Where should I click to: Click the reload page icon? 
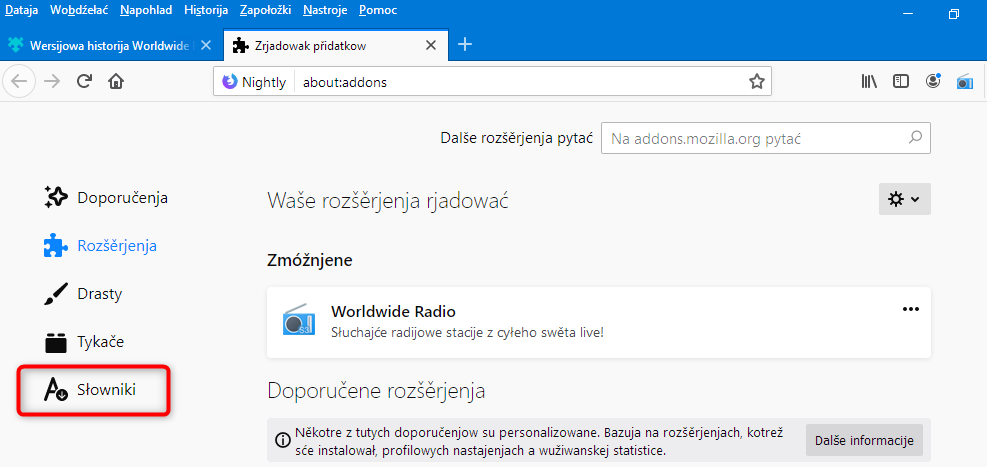point(84,82)
